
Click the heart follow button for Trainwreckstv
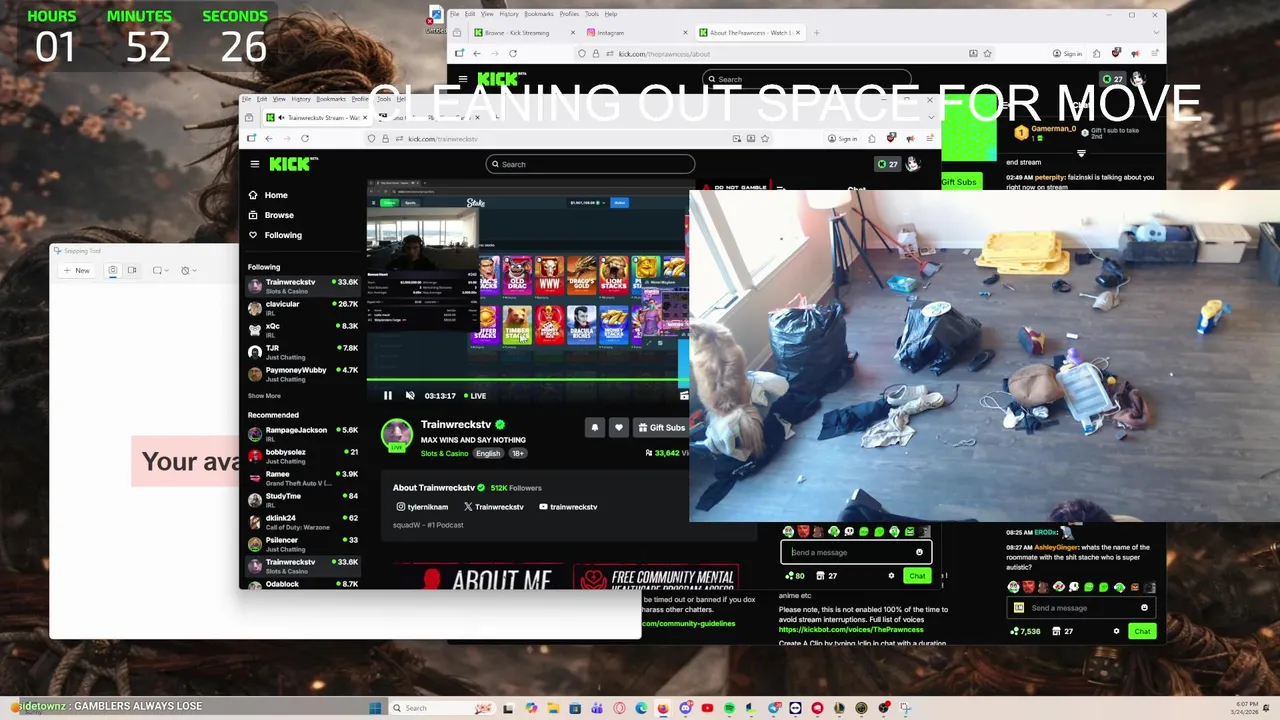[x=619, y=428]
